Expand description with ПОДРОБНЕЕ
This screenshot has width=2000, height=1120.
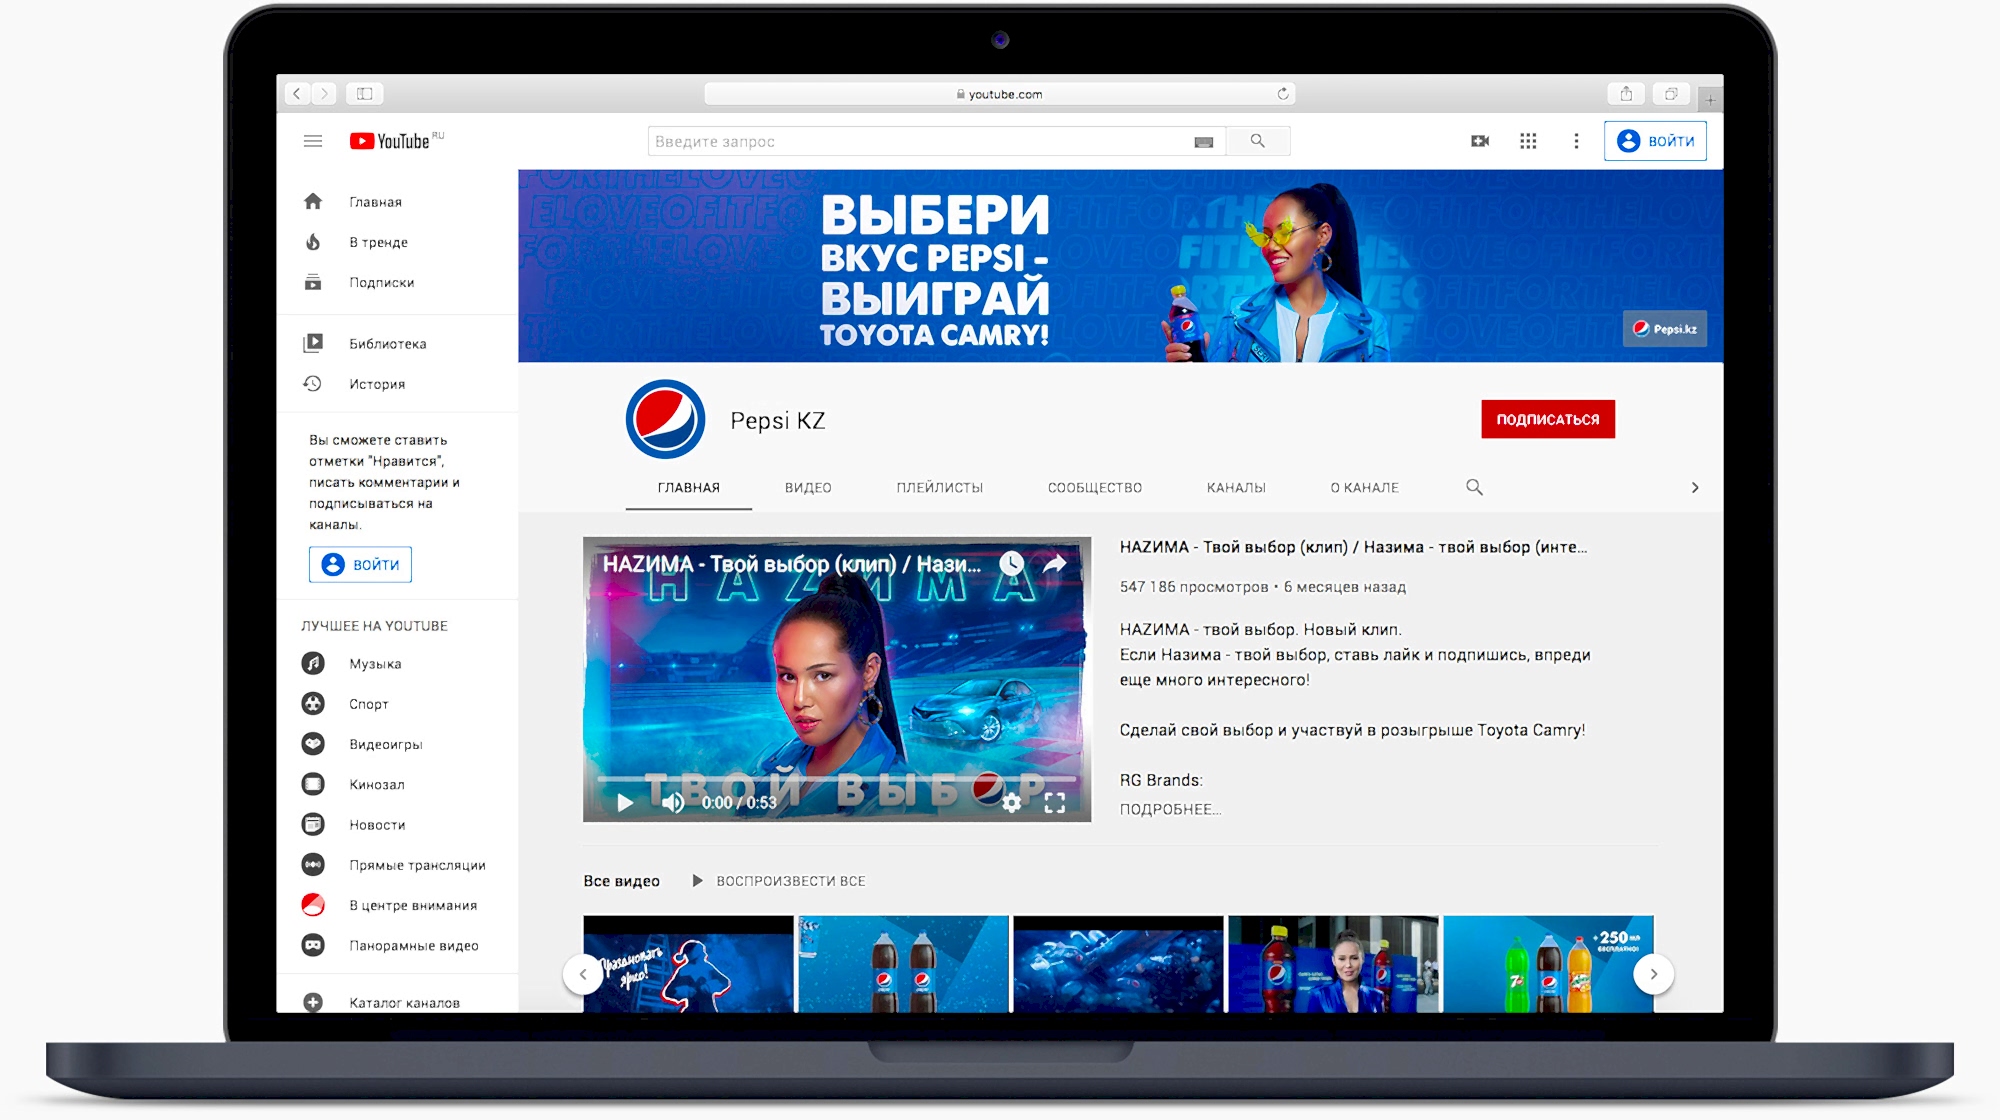[1170, 809]
